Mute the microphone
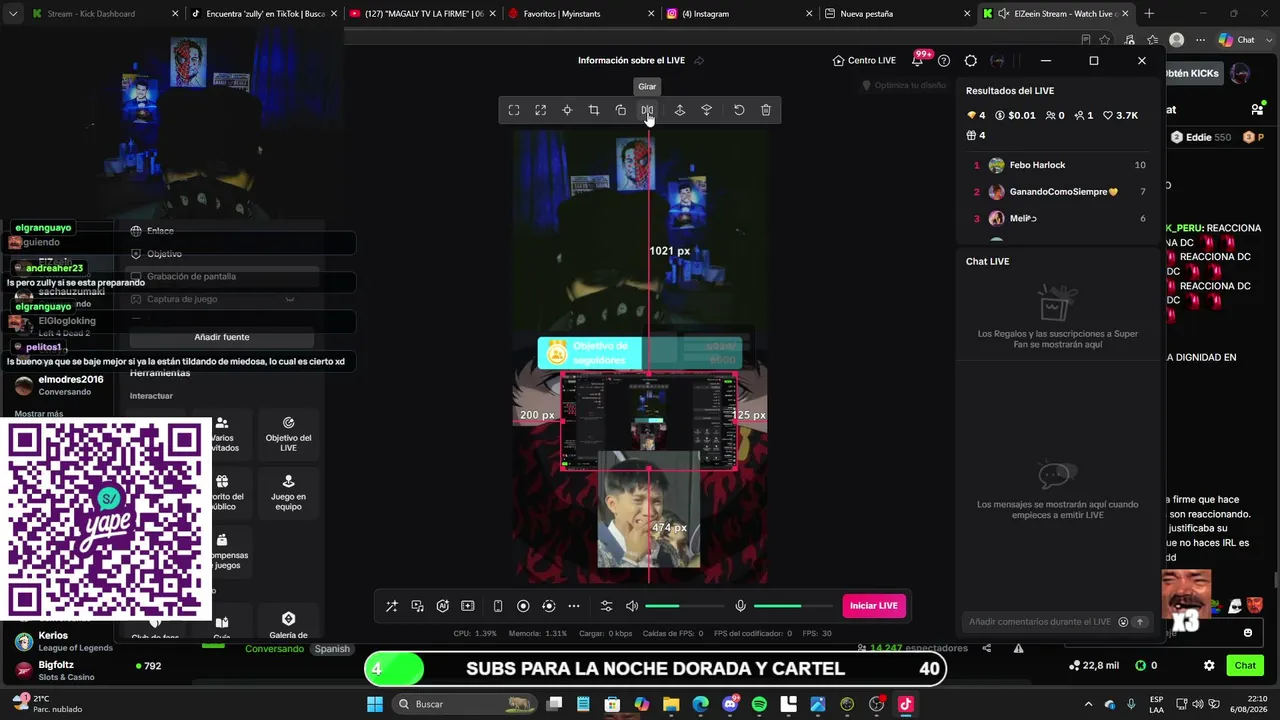Viewport: 1280px width, 720px height. pyautogui.click(x=741, y=606)
